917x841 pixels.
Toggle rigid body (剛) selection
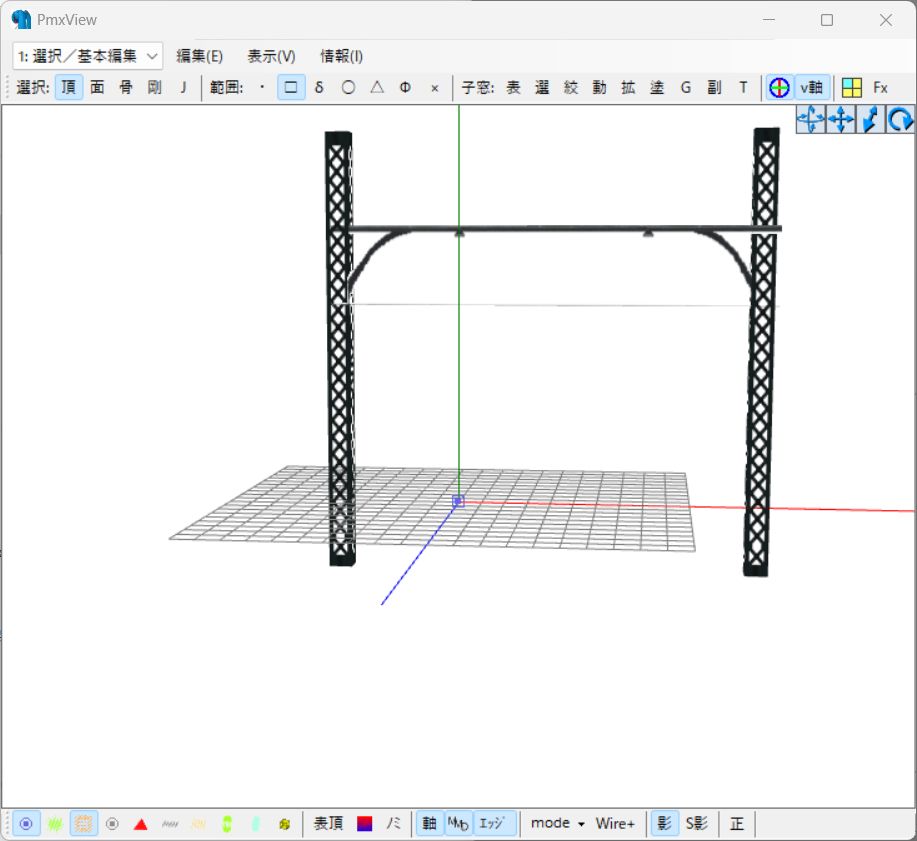click(154, 88)
